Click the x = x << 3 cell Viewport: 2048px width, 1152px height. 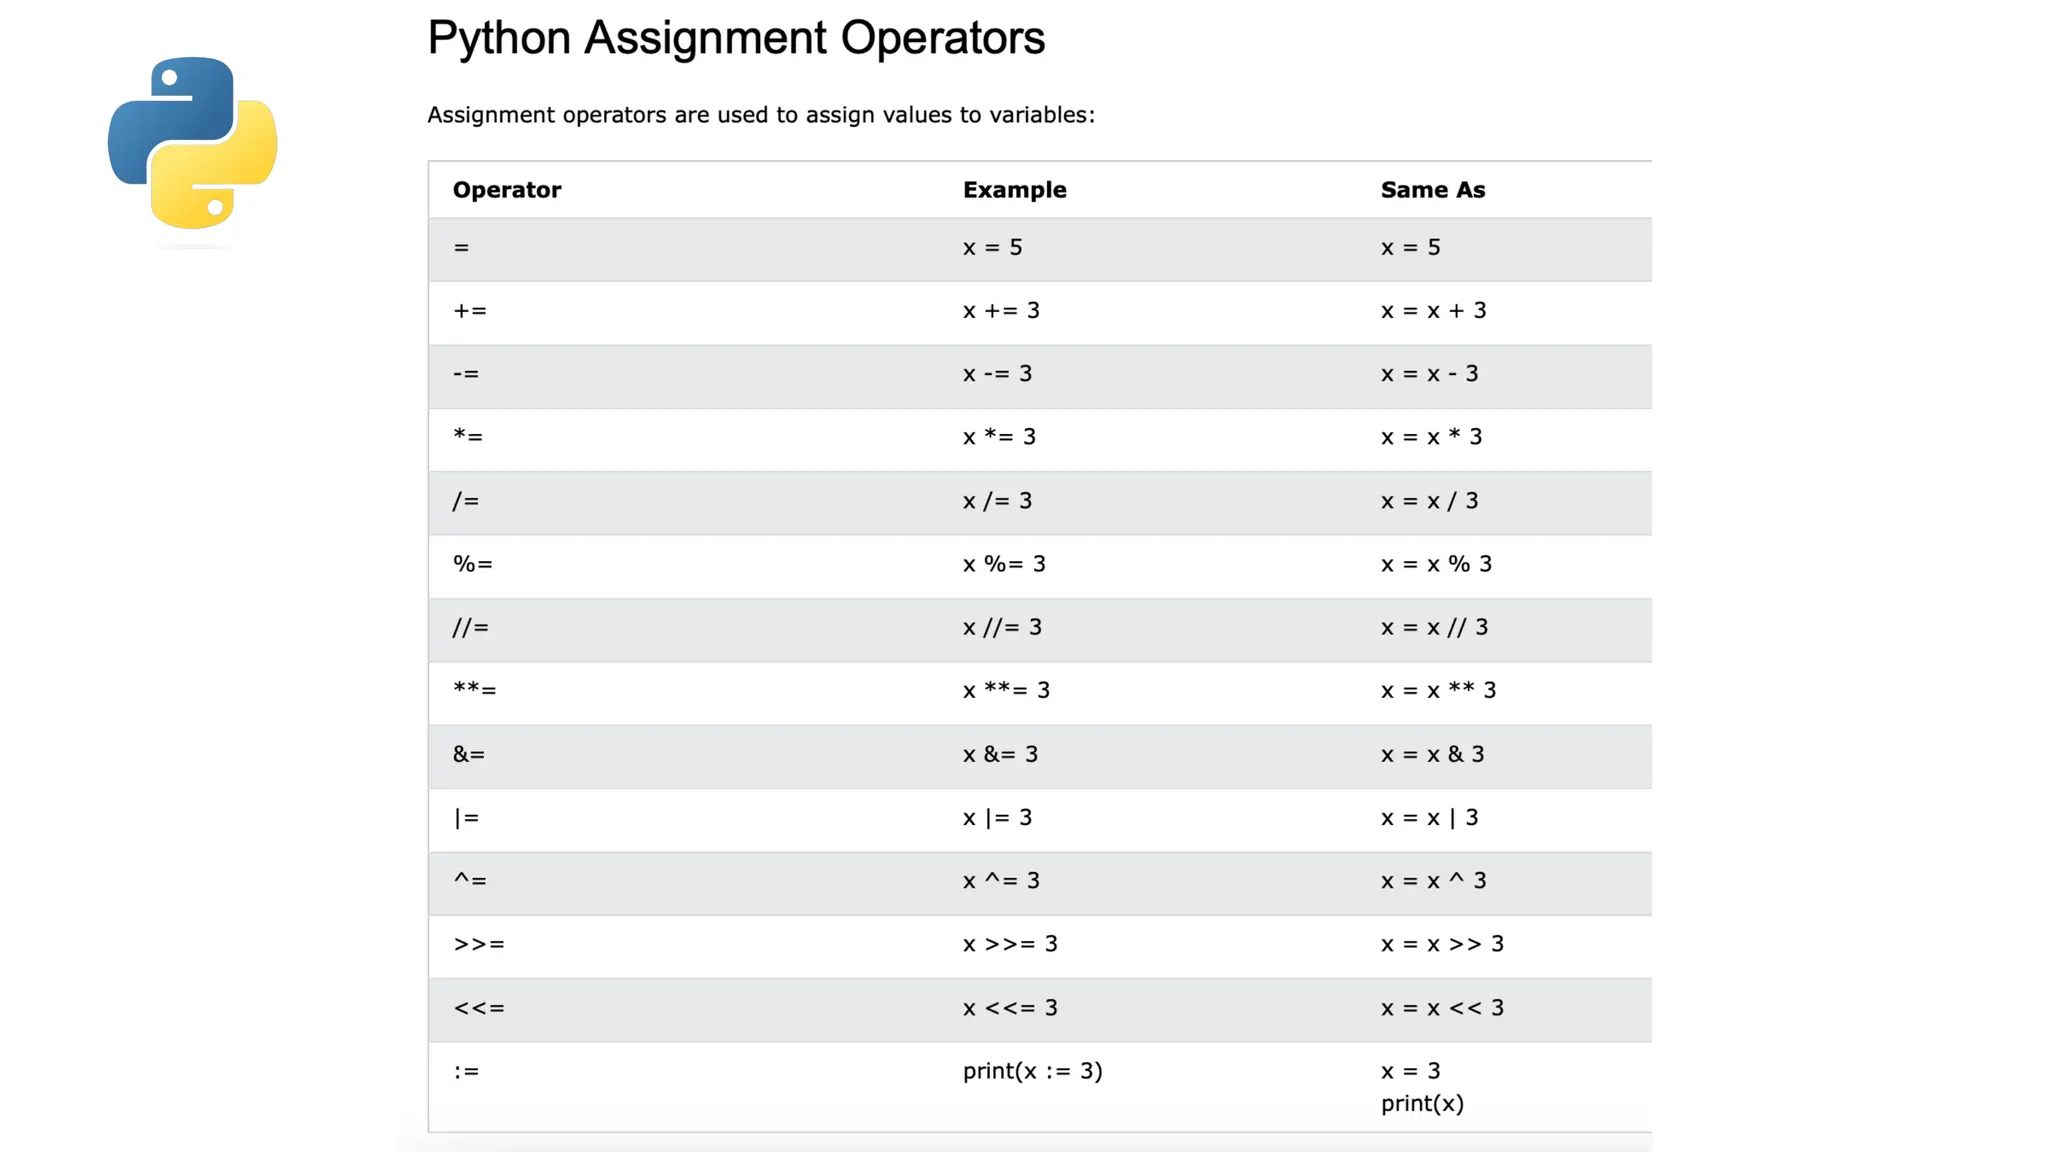tap(1442, 1008)
